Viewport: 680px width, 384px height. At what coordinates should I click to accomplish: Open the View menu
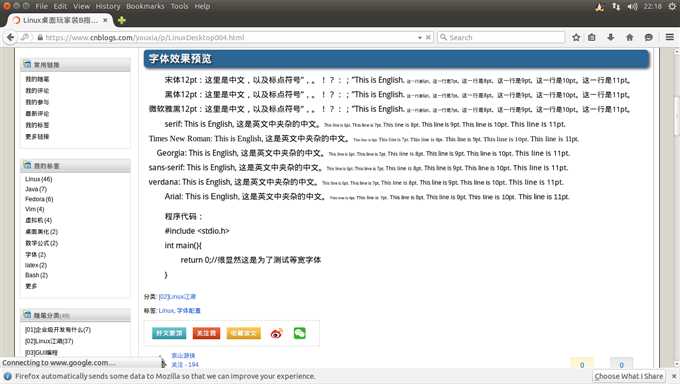pos(81,6)
